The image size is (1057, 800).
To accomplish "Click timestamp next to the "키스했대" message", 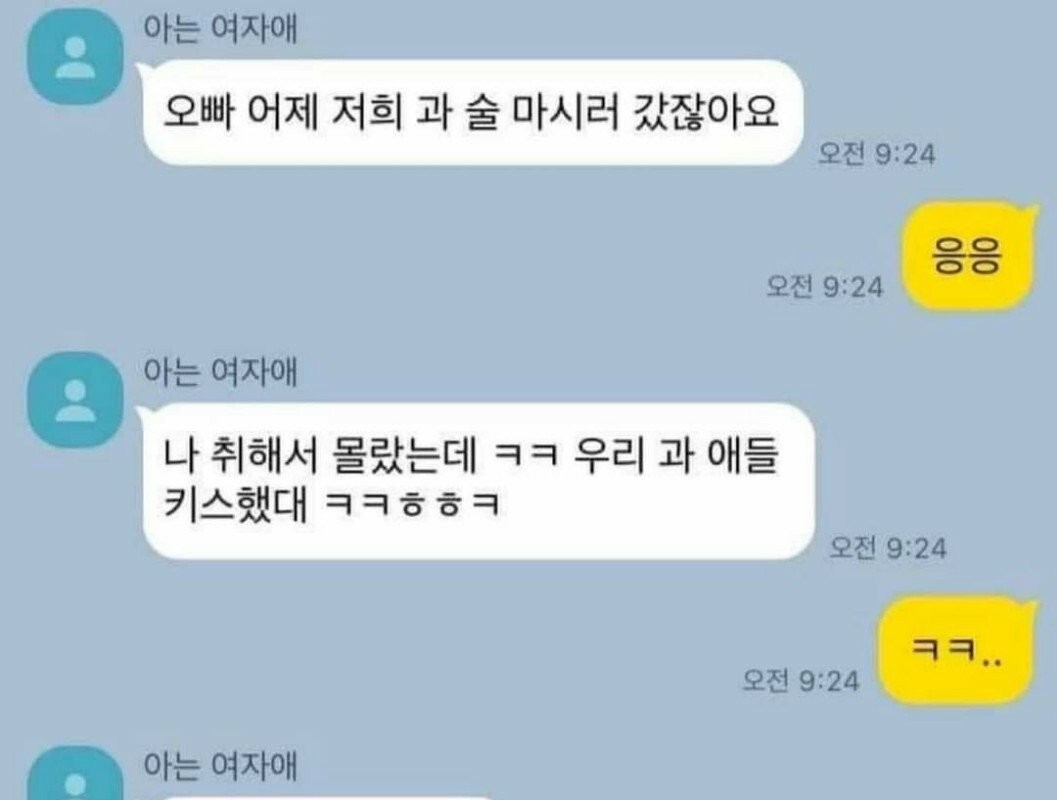I will (888, 547).
